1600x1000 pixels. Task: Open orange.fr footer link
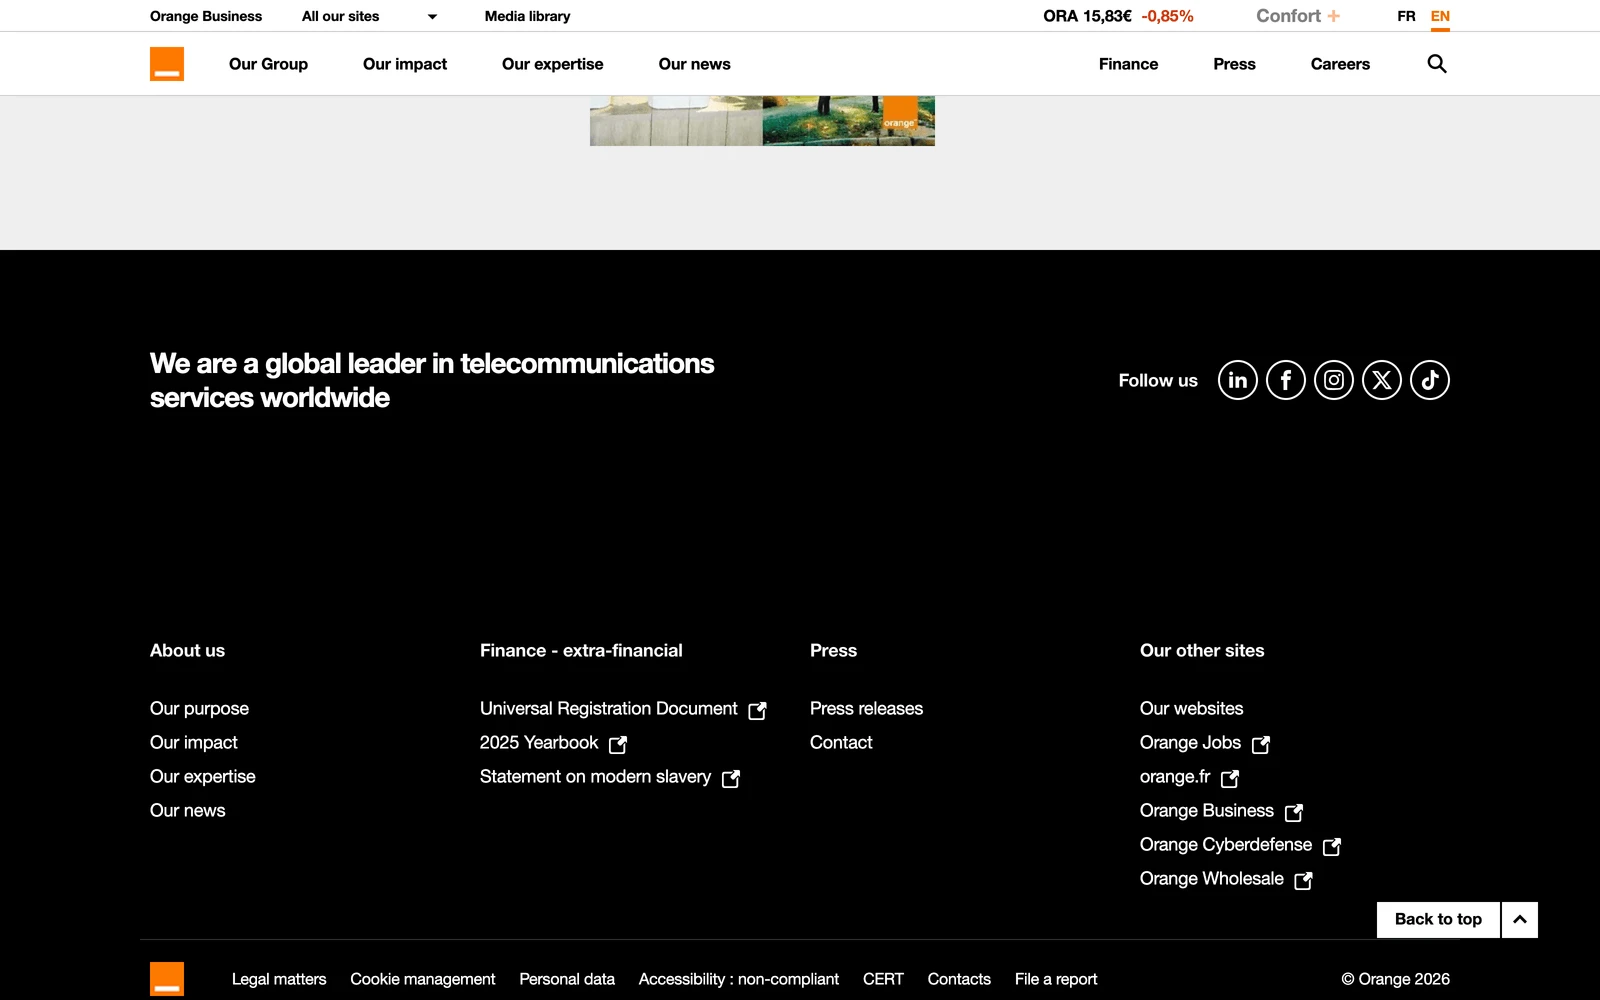pyautogui.click(x=1175, y=776)
